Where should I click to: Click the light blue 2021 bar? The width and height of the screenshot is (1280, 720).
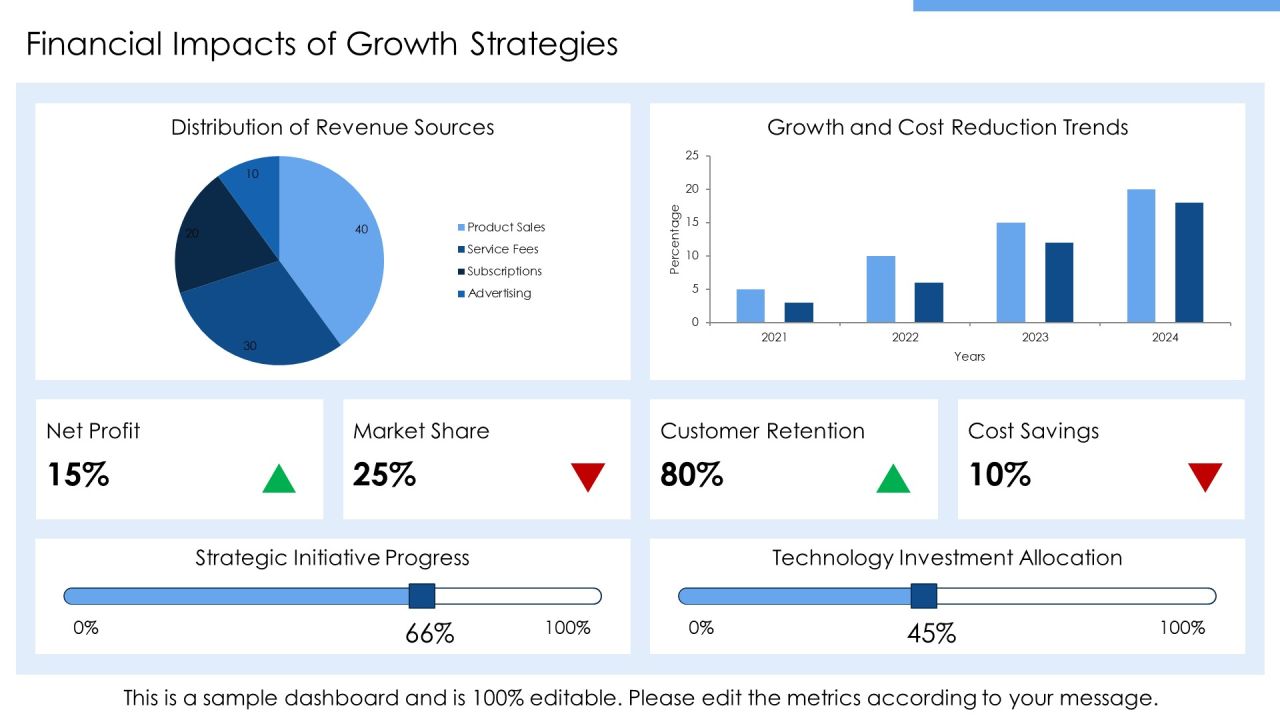(751, 306)
